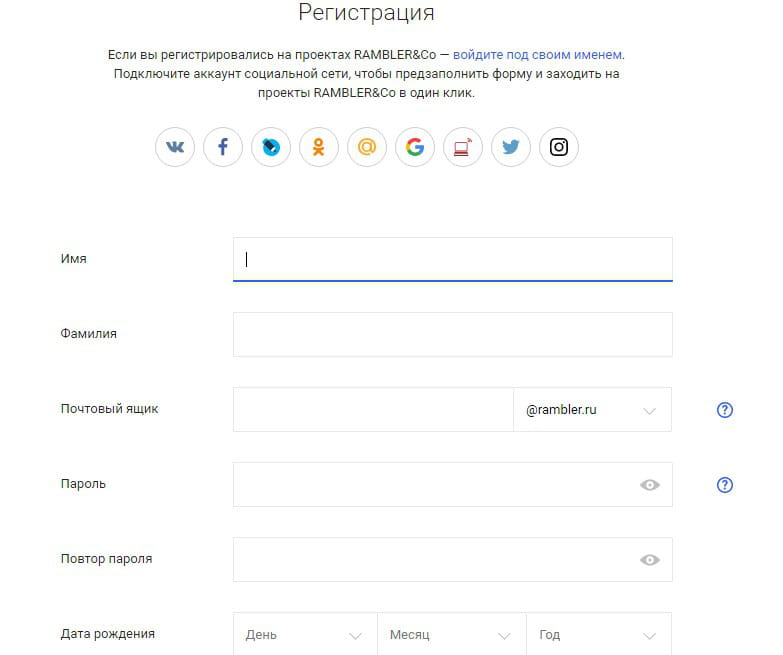Toggle visibility for Повтор пароля field
Viewport: 783px width, 655px height.
point(650,560)
